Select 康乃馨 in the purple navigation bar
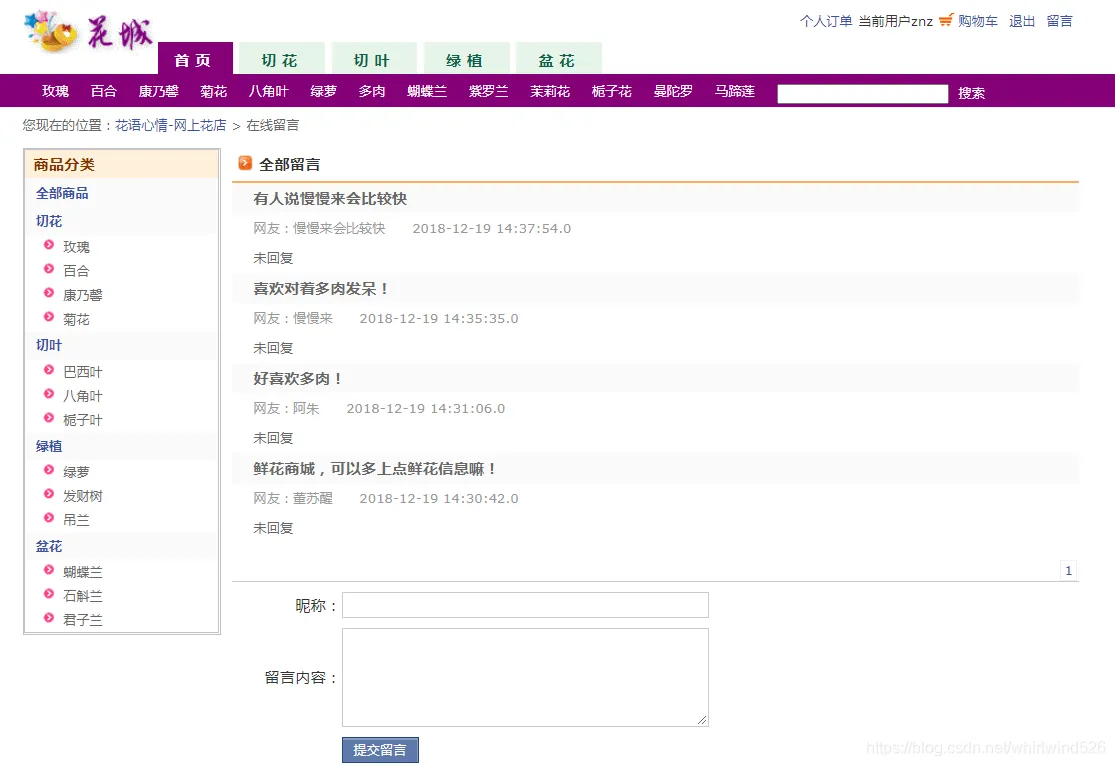Screen dimensions: 1115x766 tap(159, 91)
